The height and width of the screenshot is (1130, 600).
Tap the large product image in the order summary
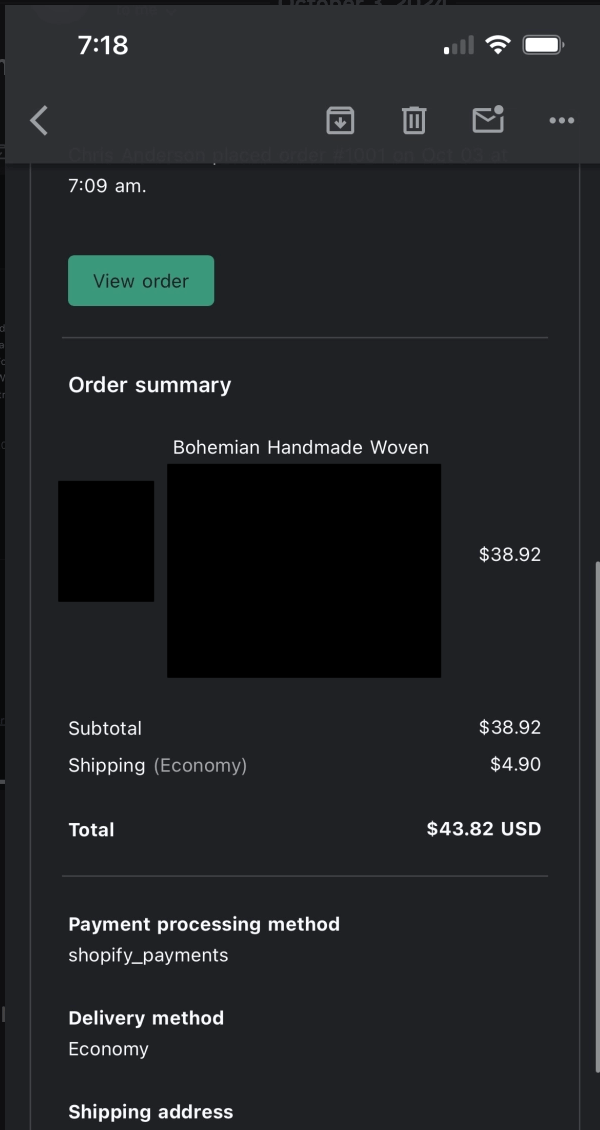304,570
